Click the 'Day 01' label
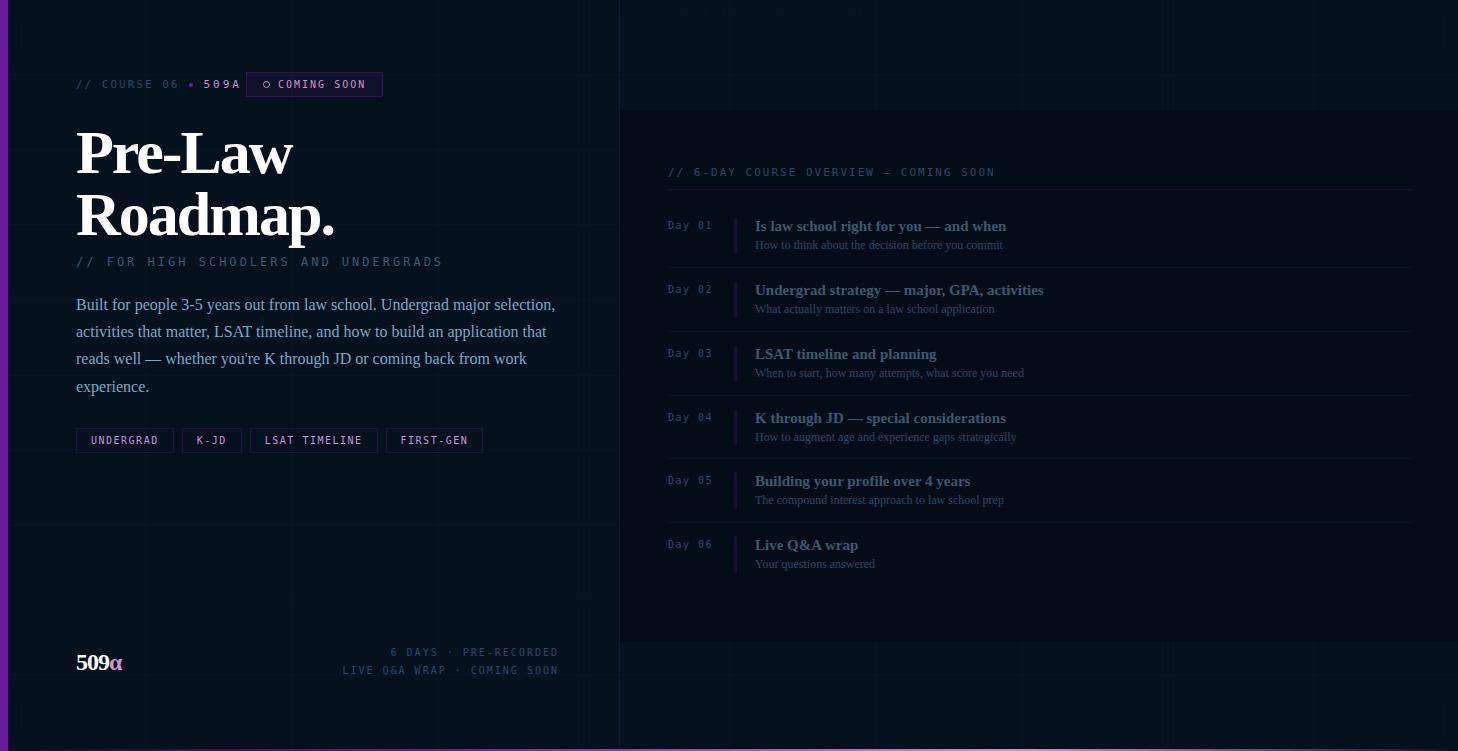 tap(690, 226)
